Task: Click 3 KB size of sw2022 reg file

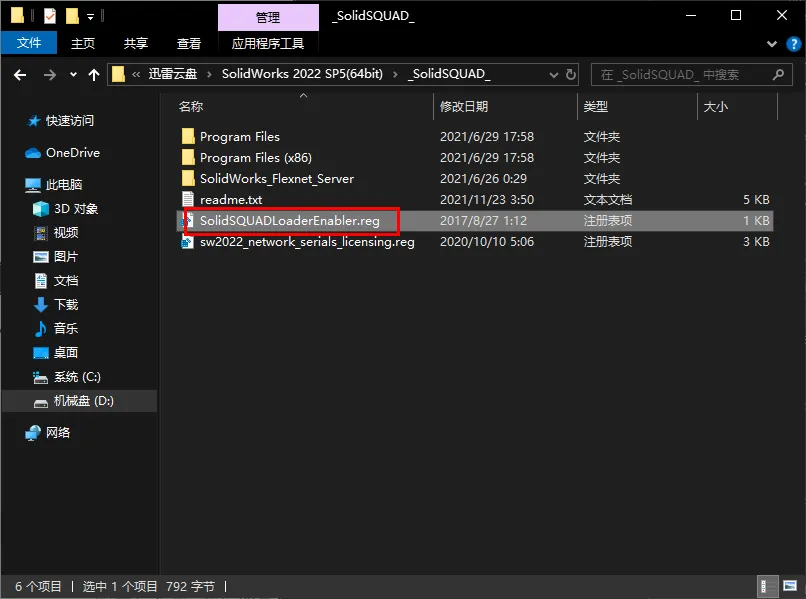Action: (756, 242)
